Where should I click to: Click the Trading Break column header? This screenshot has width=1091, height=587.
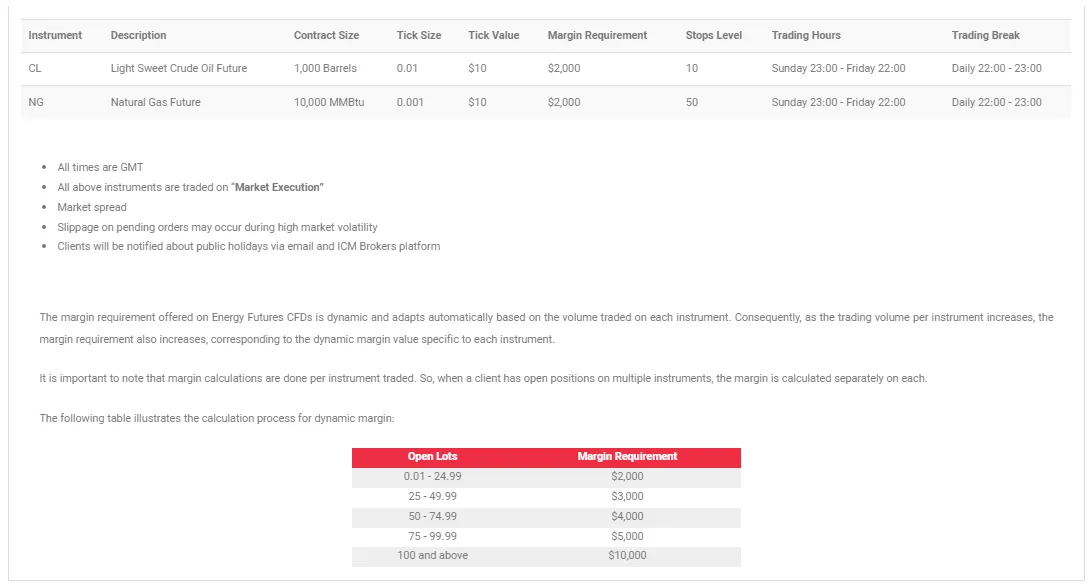click(985, 35)
